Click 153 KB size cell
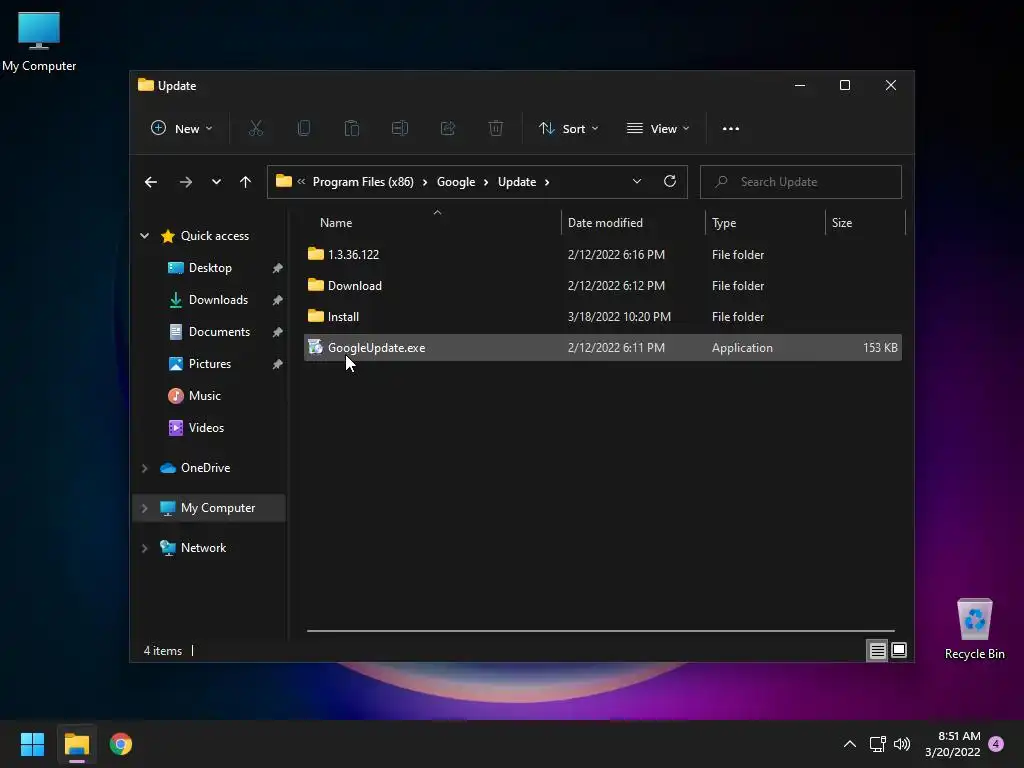Image resolution: width=1024 pixels, height=768 pixels. click(x=880, y=347)
